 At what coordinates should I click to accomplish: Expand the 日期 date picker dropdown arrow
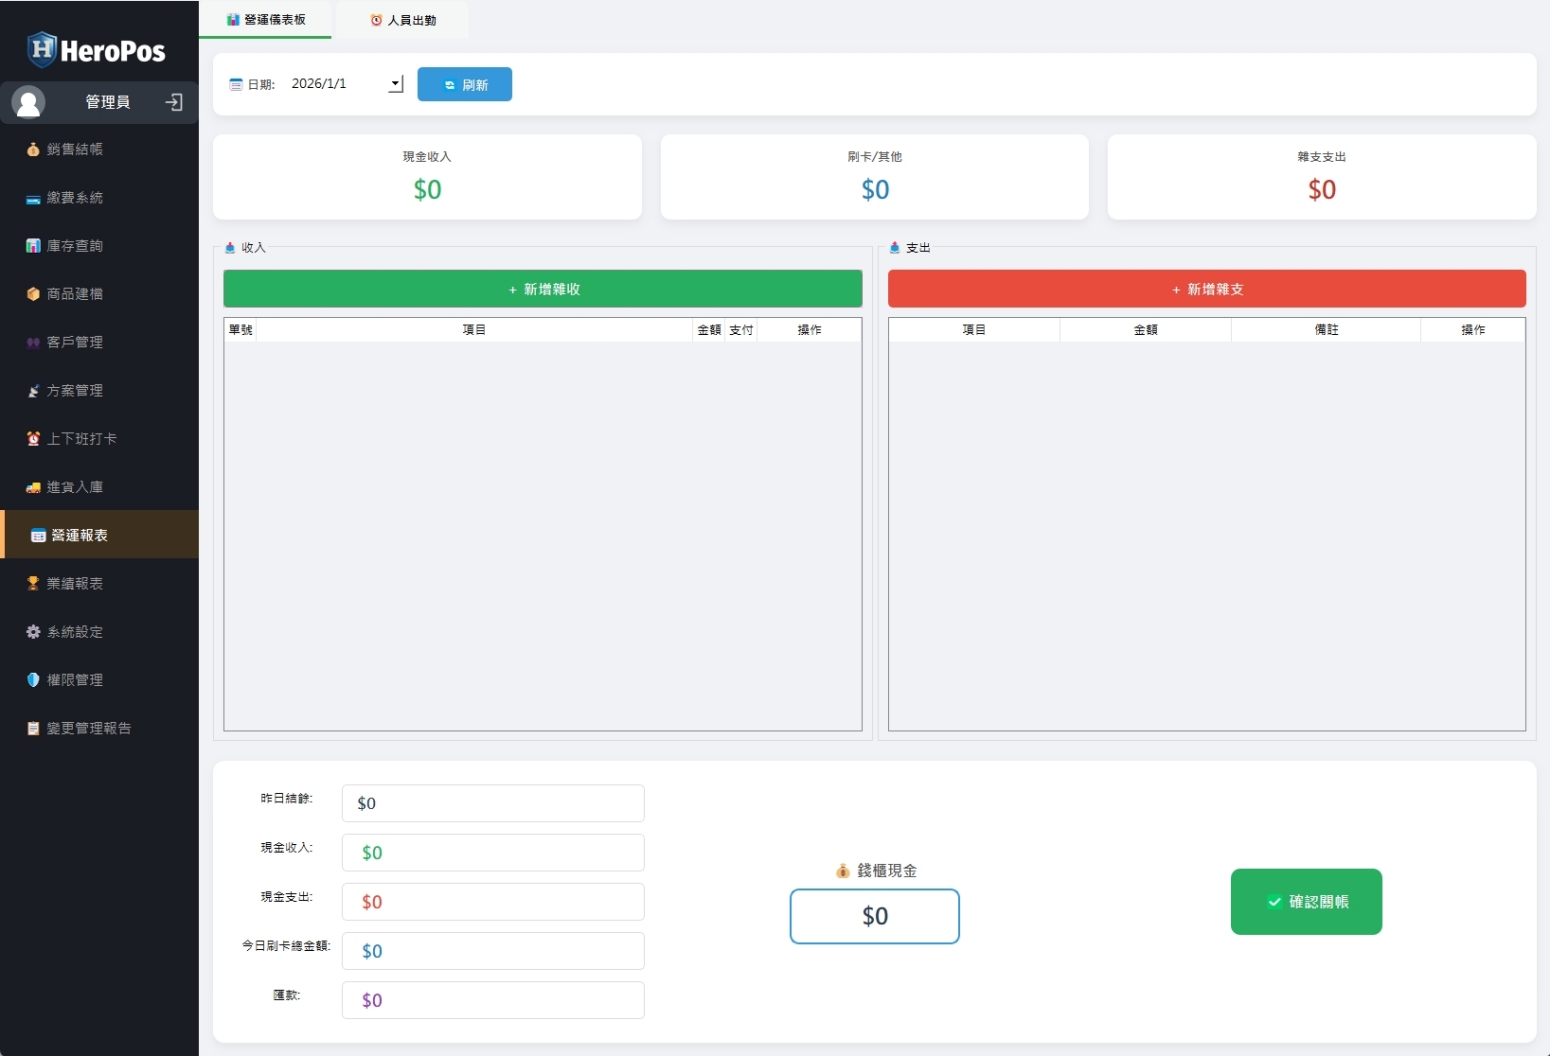[396, 84]
